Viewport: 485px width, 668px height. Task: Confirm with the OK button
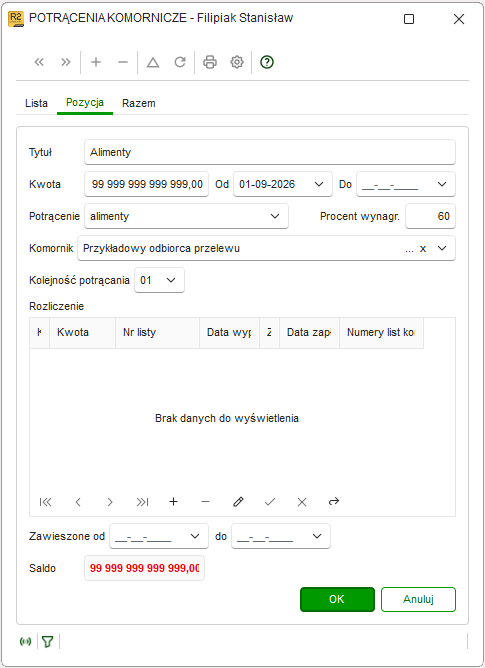pyautogui.click(x=337, y=599)
